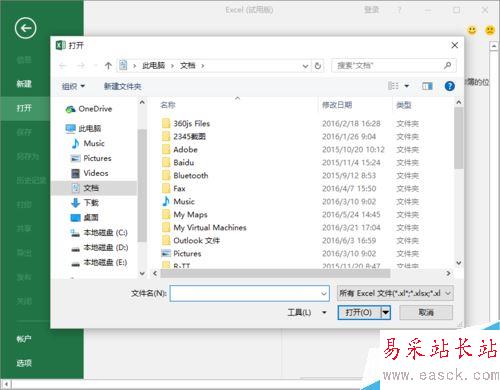Viewport: 500px width, 390px height.
Task: Select 帐户 in the Excel backstage menu
Action: pyautogui.click(x=24, y=339)
